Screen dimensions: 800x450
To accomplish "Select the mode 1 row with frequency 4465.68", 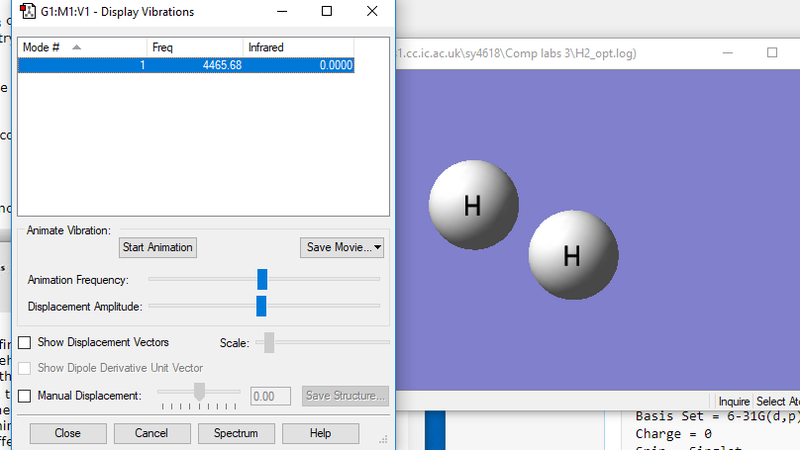I will [x=186, y=65].
